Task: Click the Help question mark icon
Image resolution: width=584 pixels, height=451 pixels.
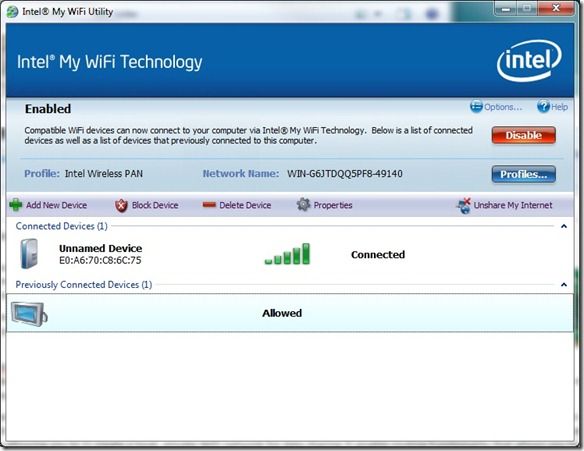Action: [543, 107]
